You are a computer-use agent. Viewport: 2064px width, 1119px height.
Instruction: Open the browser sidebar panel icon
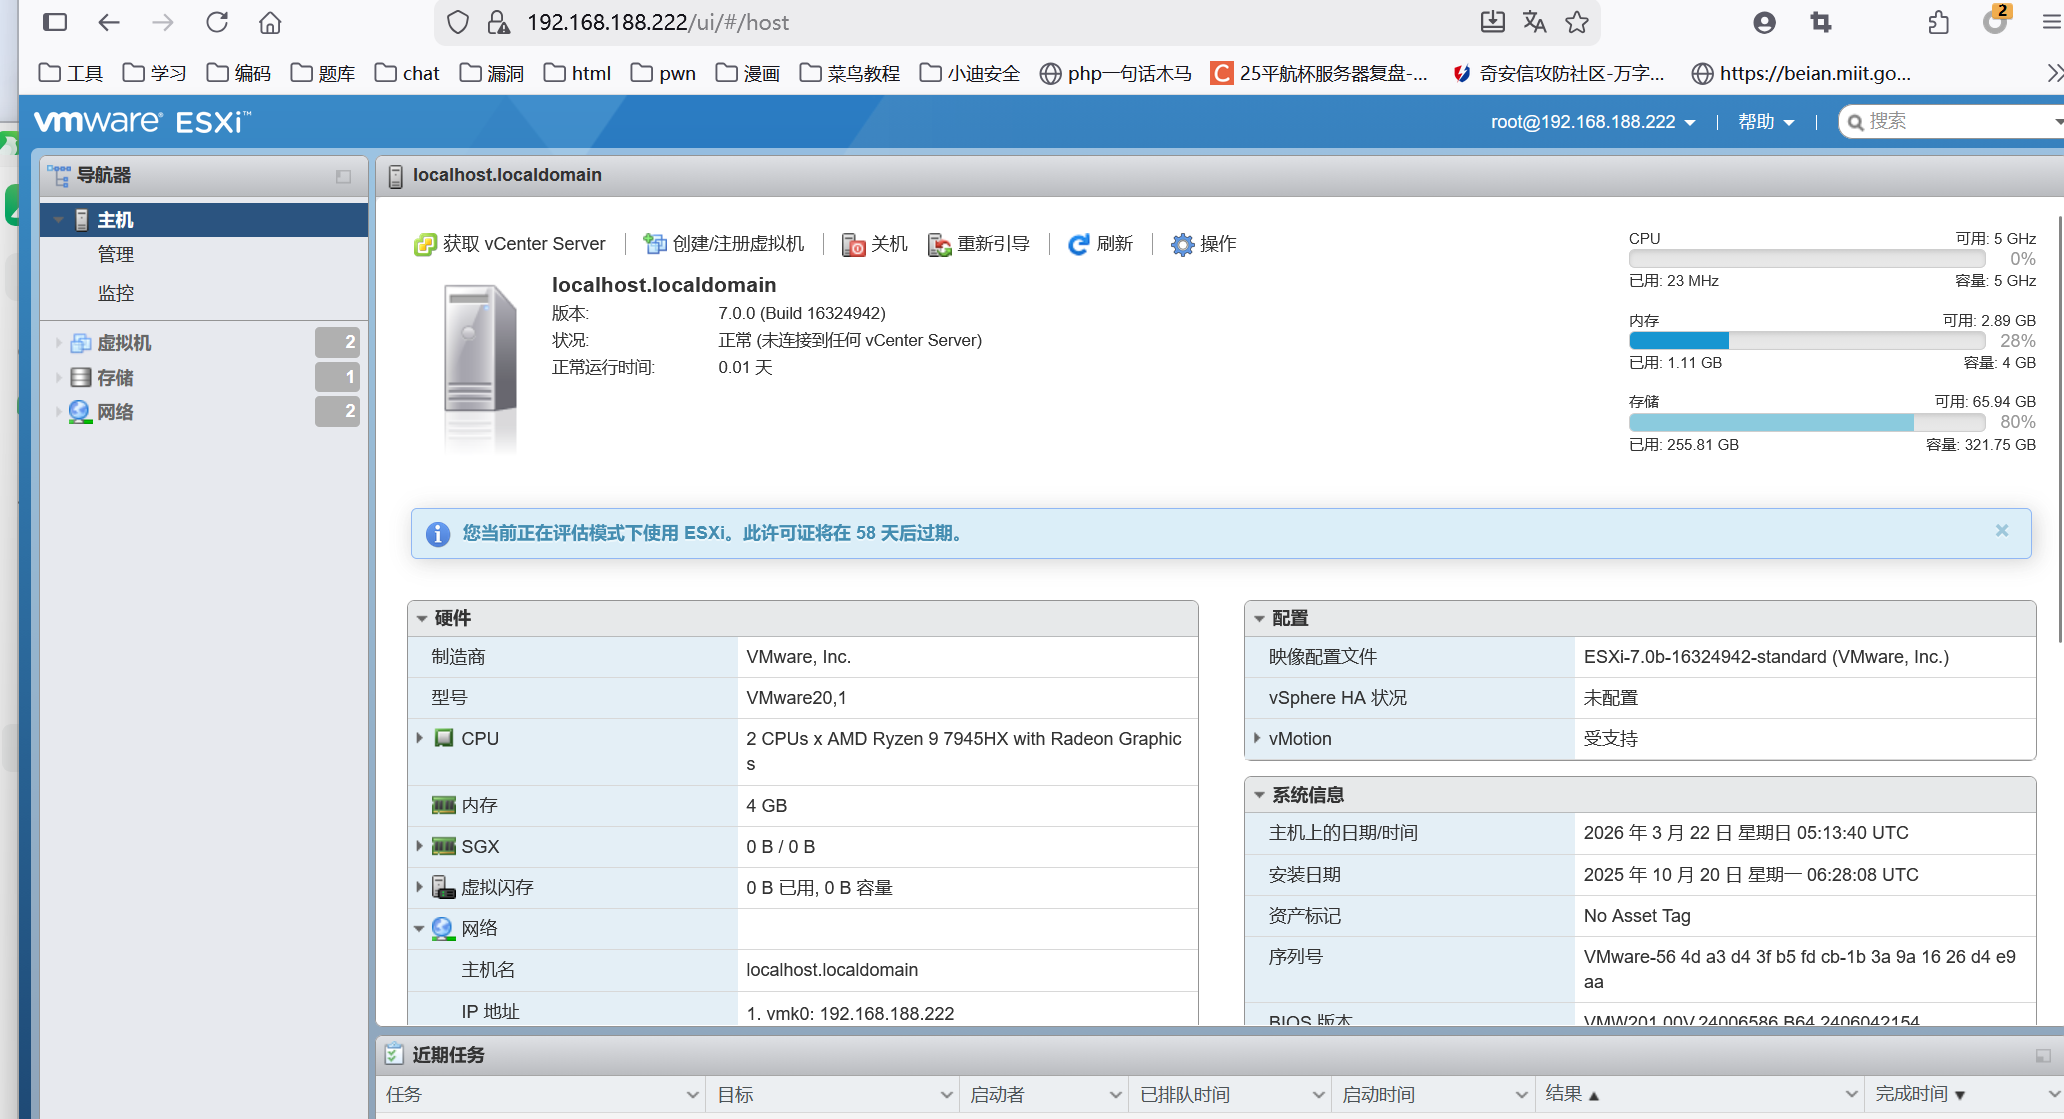(56, 22)
